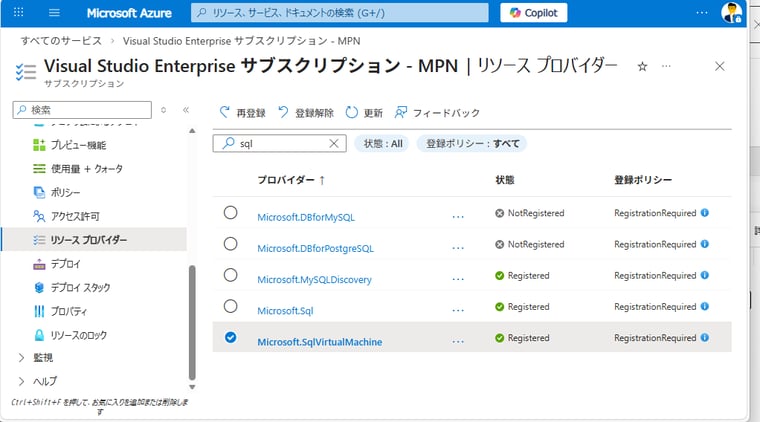Sort by プロバイダー column header
This screenshot has width=760, height=422.
click(291, 180)
